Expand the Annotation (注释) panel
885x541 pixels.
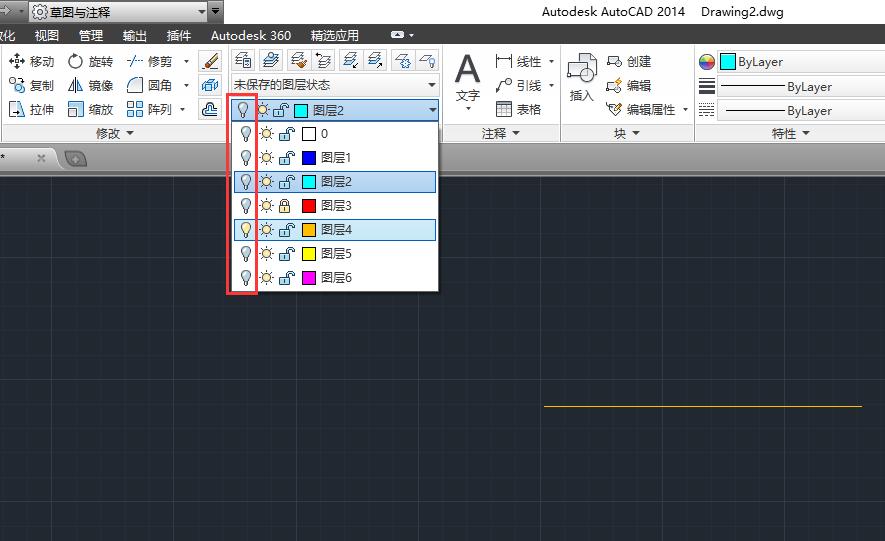click(x=501, y=133)
